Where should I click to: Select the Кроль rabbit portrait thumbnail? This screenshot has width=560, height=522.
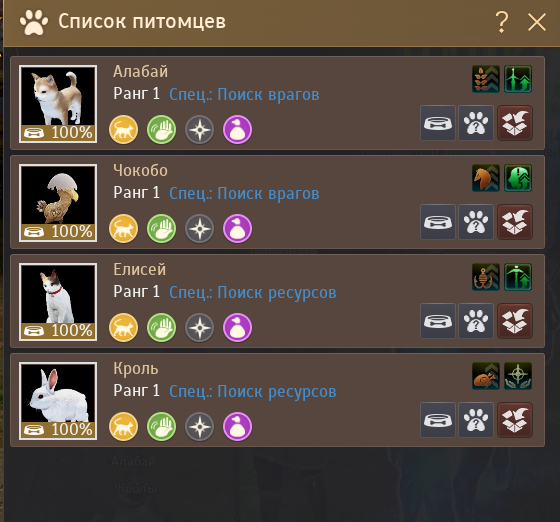(x=58, y=401)
